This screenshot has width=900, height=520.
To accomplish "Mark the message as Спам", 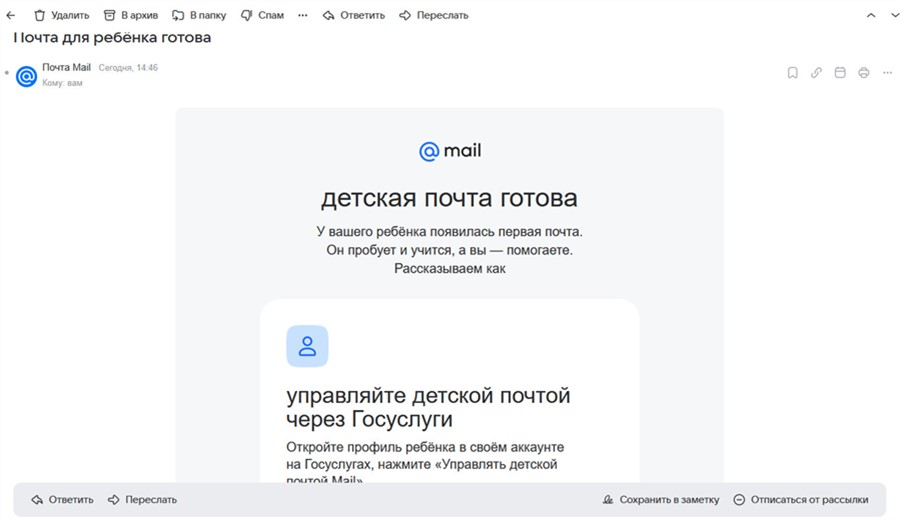I will [262, 15].
